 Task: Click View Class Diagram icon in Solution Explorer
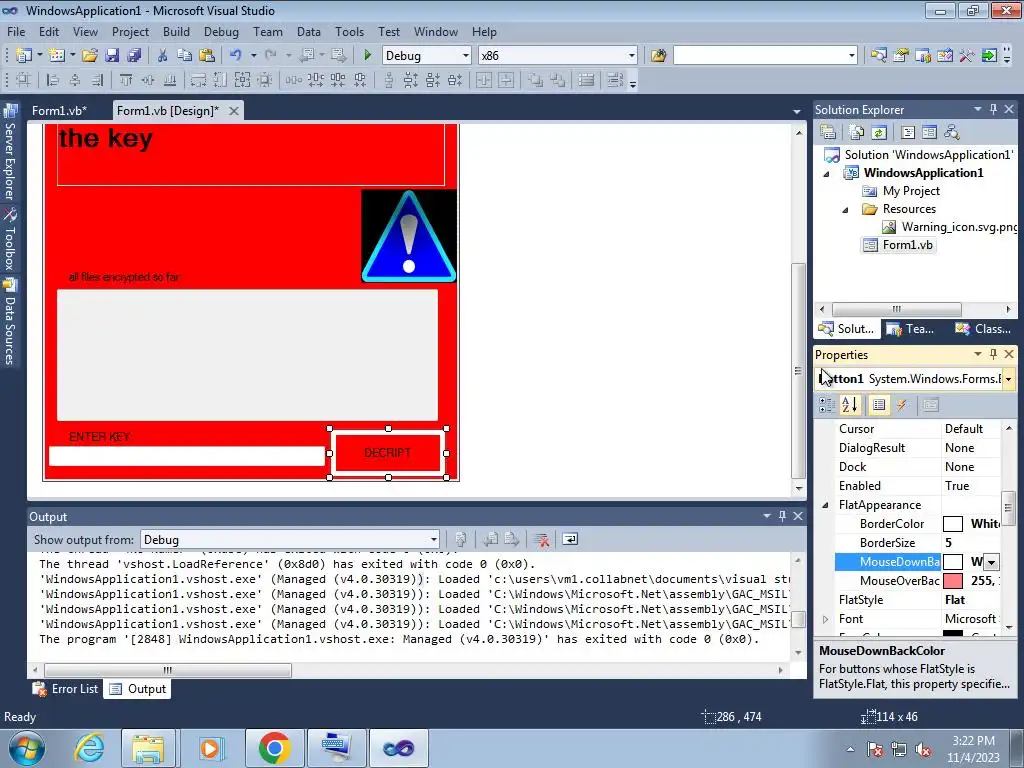coord(952,133)
